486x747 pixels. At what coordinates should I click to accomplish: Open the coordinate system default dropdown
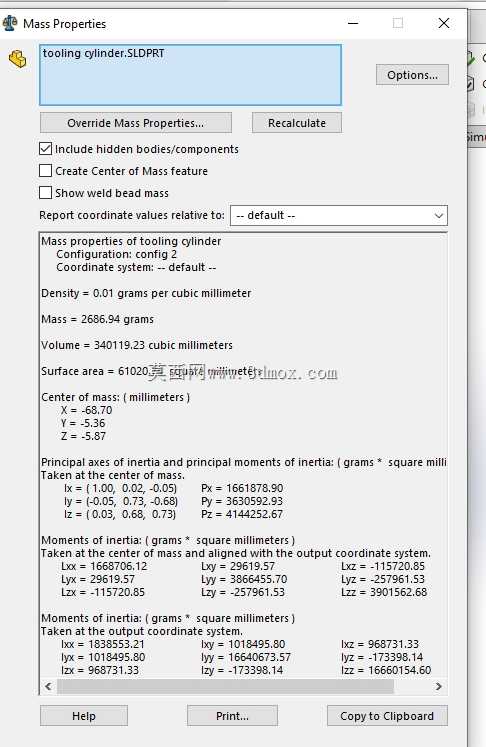(339, 215)
